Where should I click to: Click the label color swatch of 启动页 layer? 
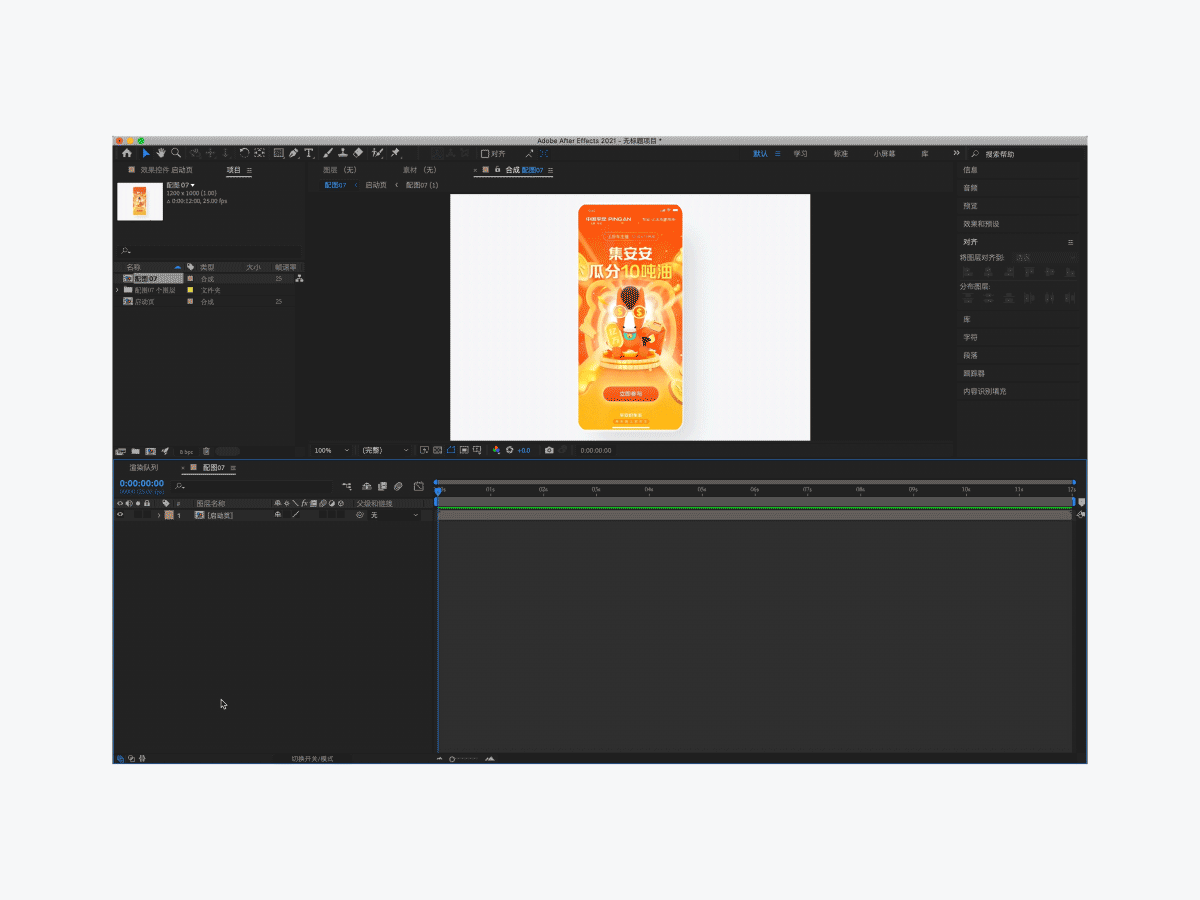(x=169, y=515)
